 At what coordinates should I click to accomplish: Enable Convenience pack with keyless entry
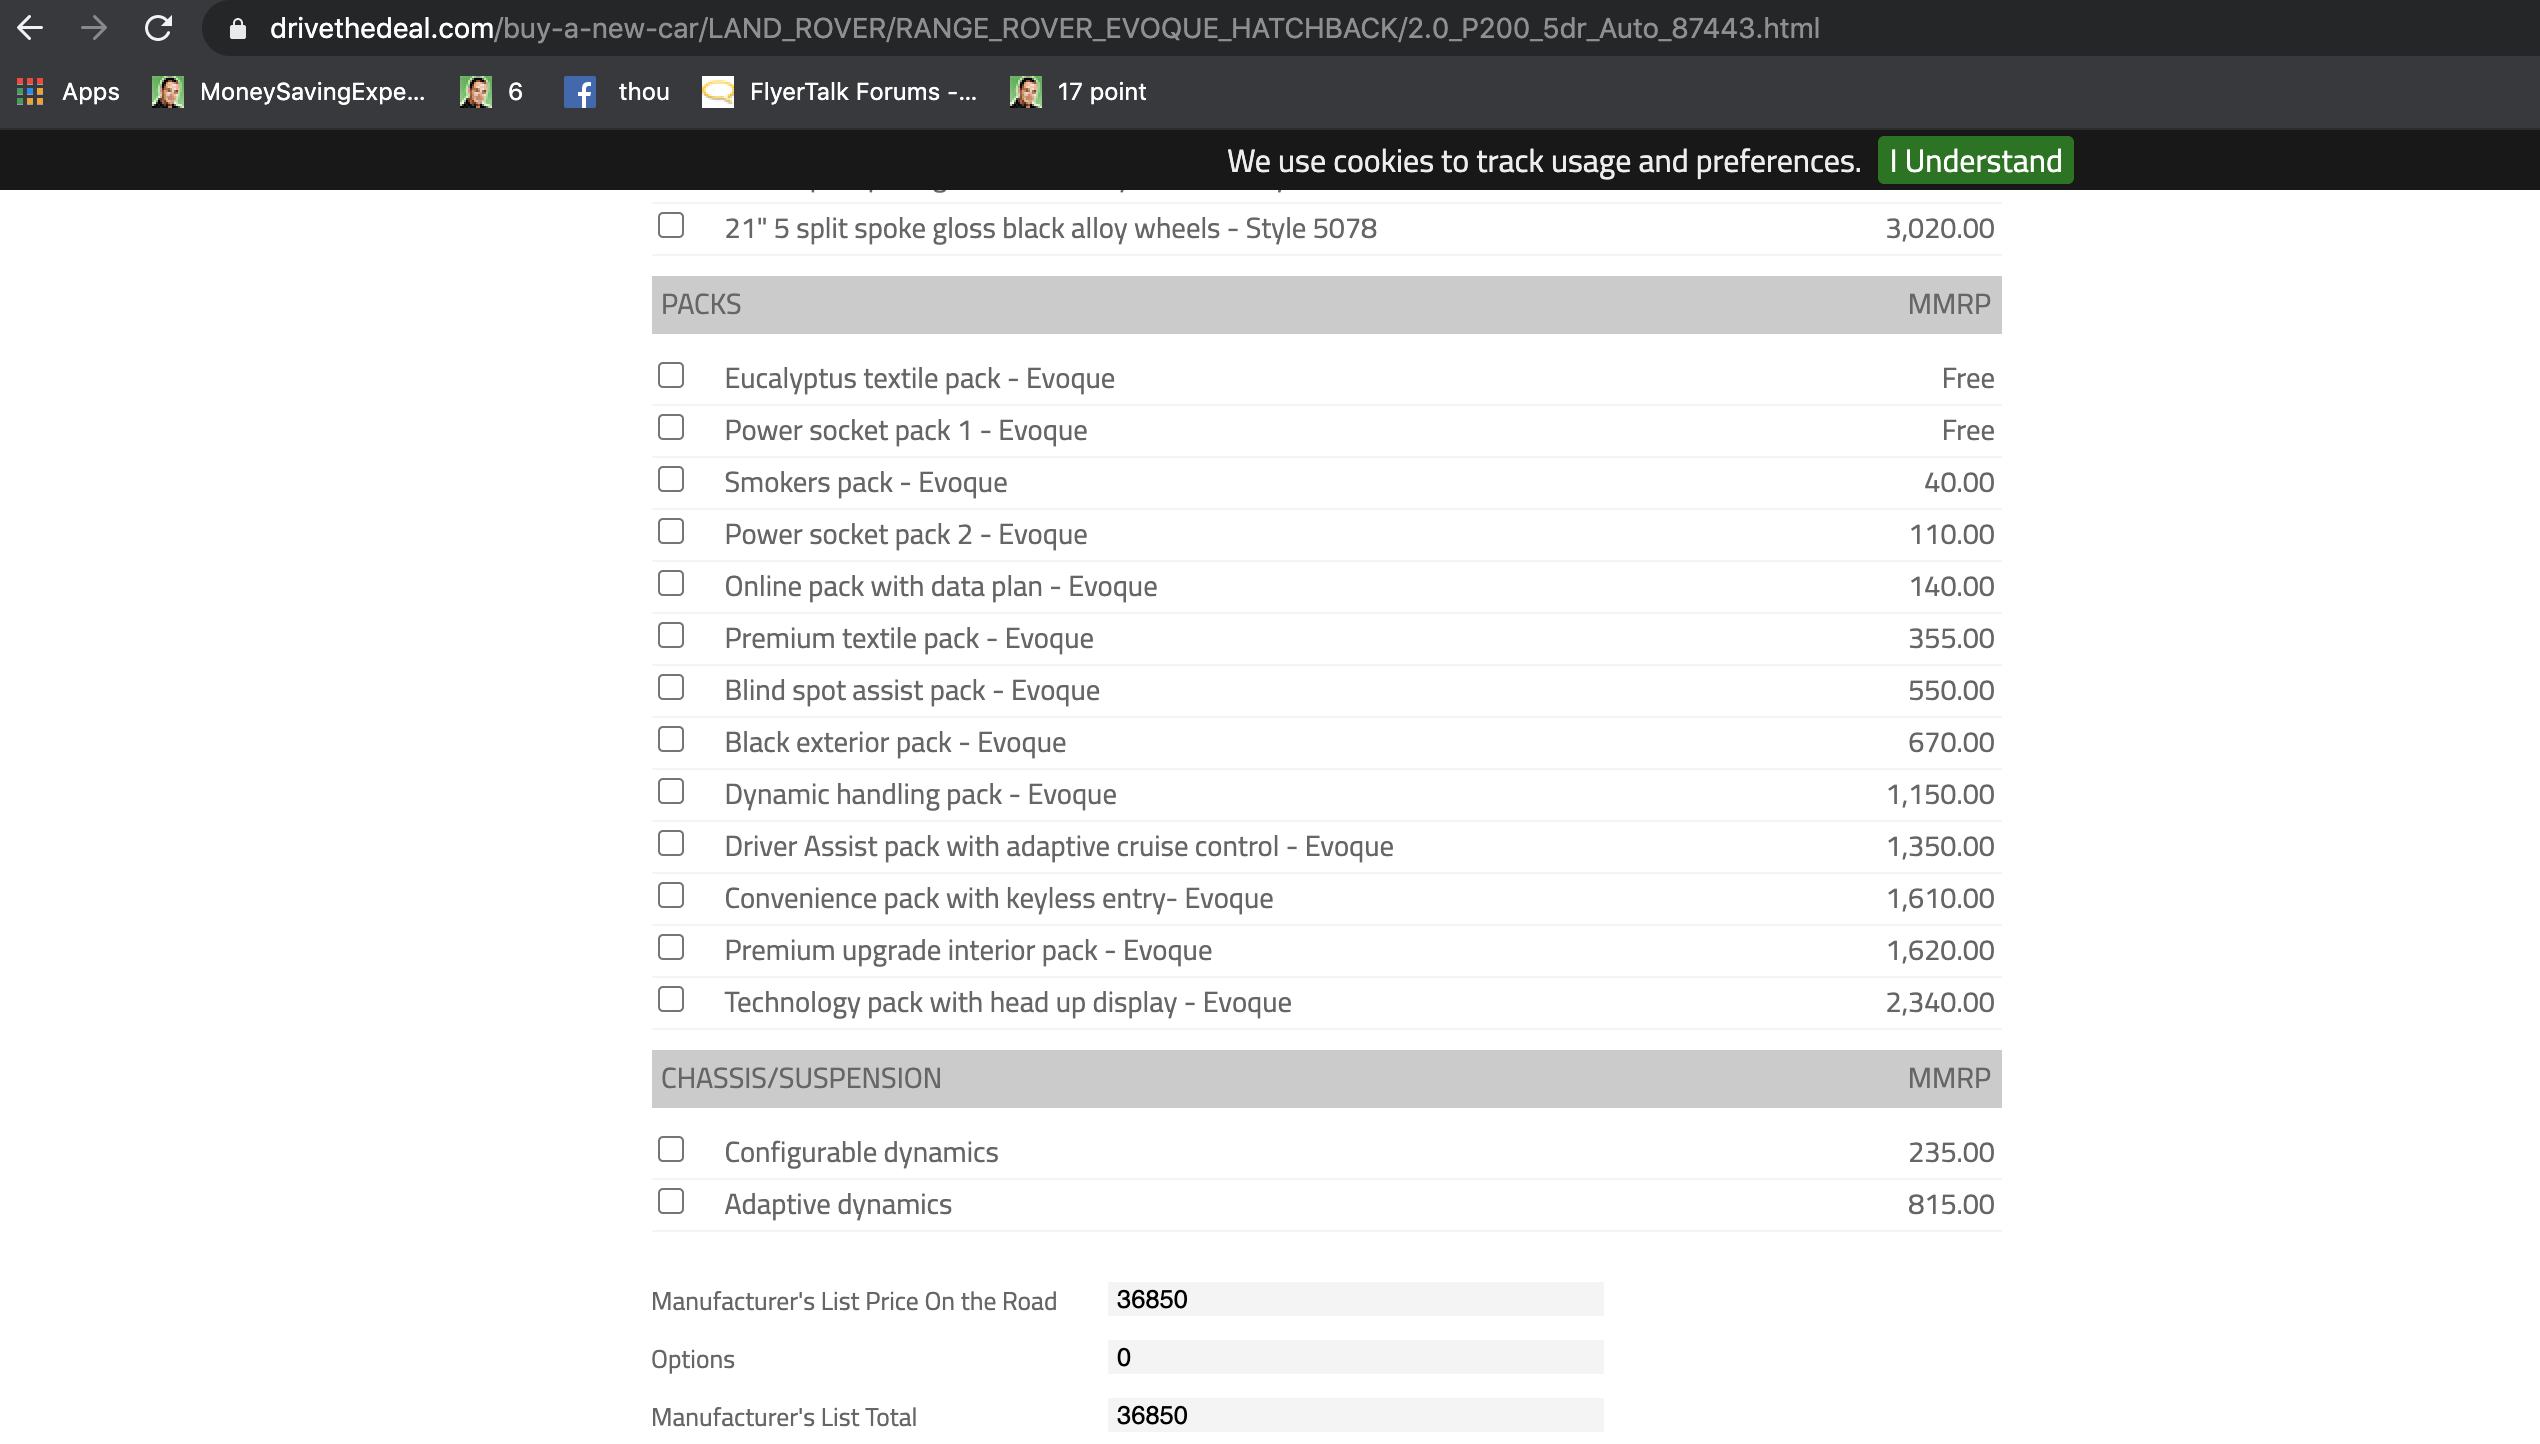click(x=671, y=895)
